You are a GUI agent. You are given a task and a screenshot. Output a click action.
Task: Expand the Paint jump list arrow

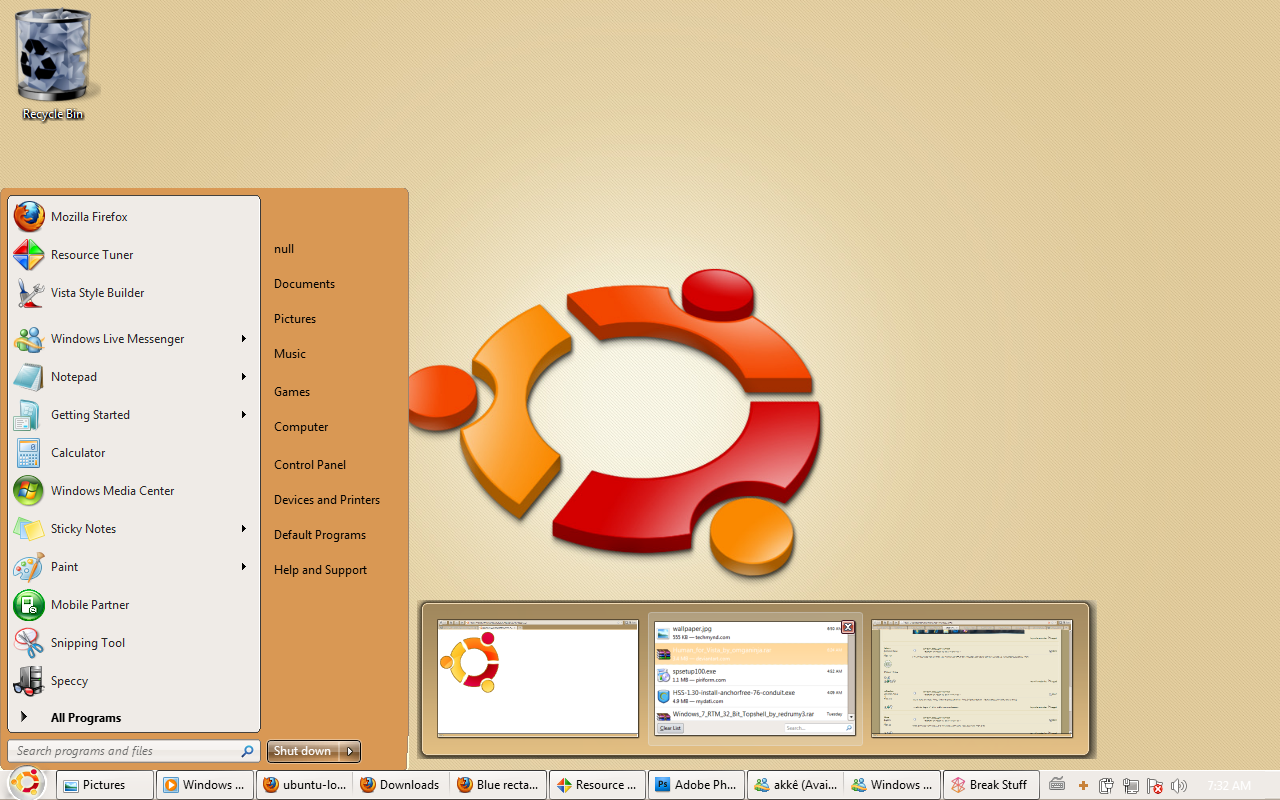click(243, 567)
